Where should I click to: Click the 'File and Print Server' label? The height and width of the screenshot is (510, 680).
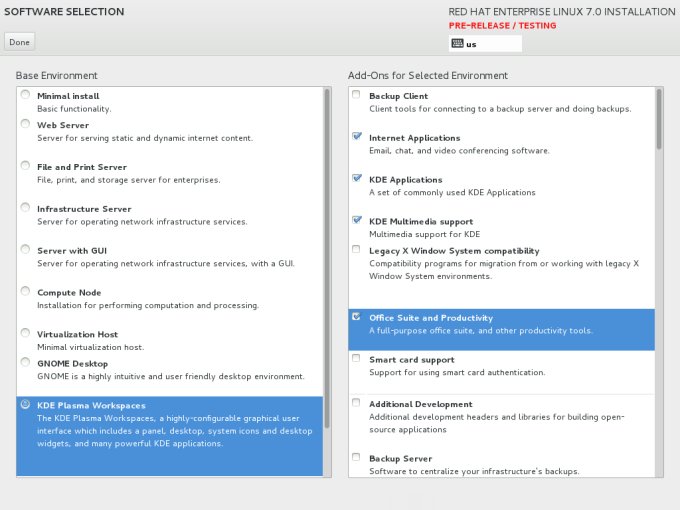[x=82, y=167]
